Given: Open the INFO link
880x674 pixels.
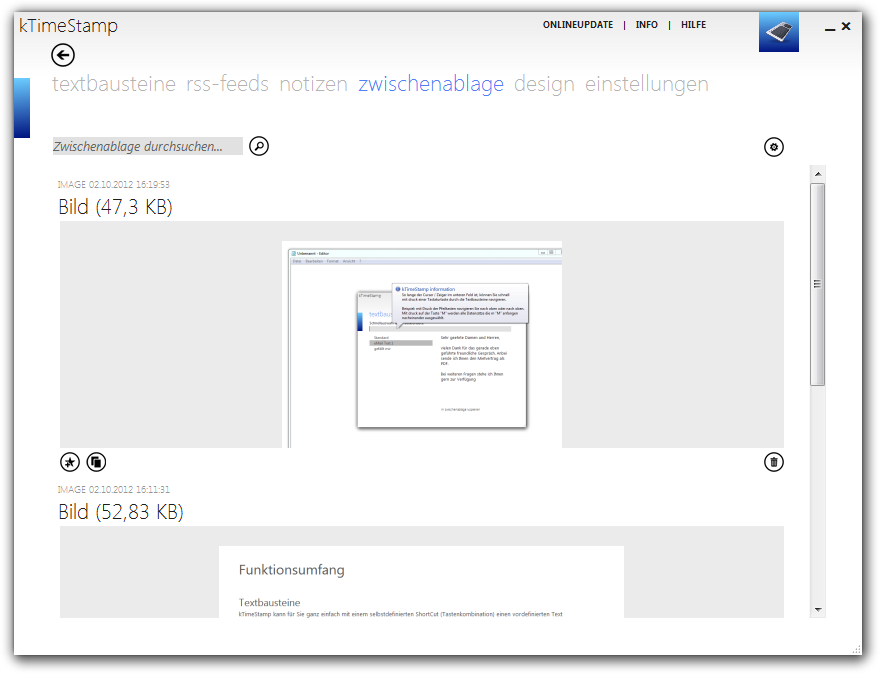Looking at the screenshot, I should tap(647, 25).
